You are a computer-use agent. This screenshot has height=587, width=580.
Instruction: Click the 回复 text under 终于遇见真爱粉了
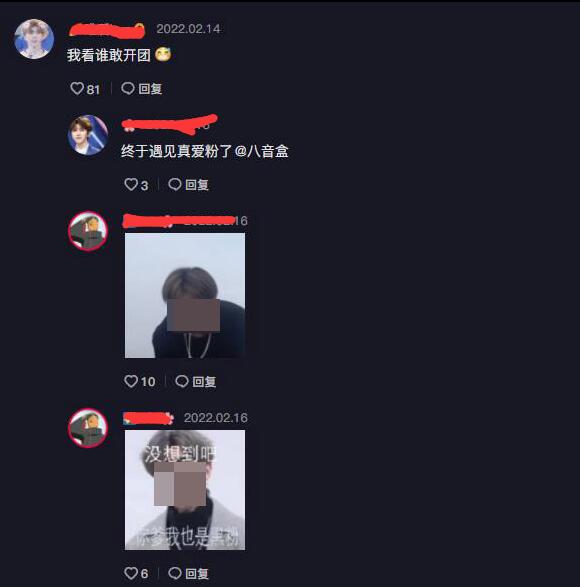[x=197, y=185]
